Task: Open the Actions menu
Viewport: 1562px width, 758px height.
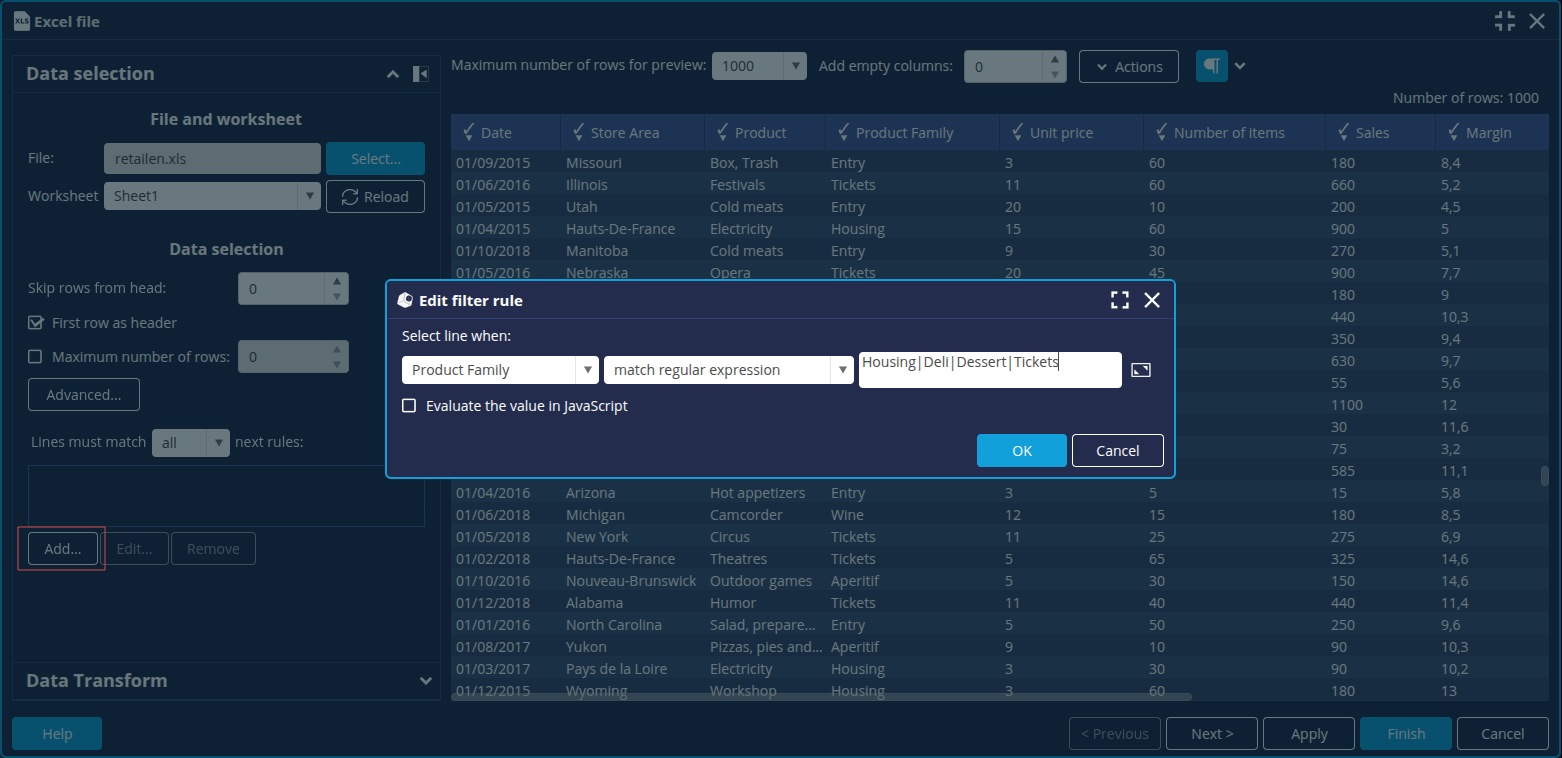Action: coord(1128,67)
